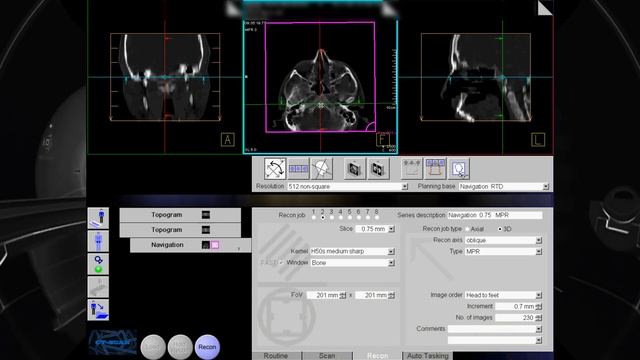Switch to the Scan tab
The width and height of the screenshot is (640, 360).
click(327, 356)
